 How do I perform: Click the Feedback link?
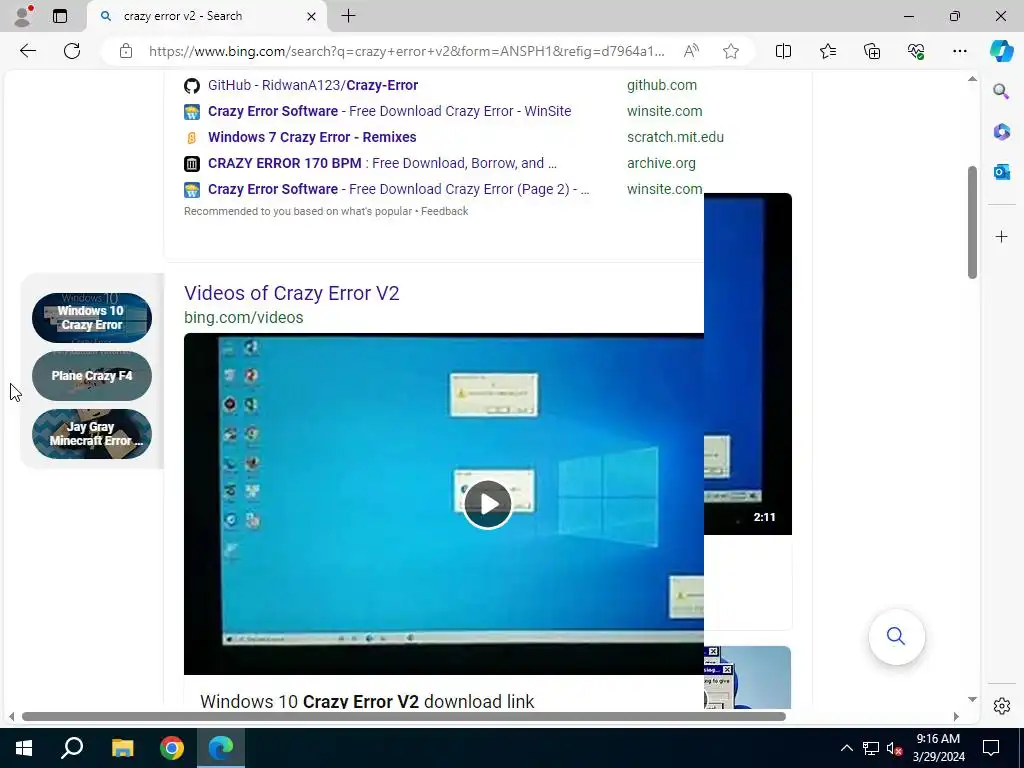[445, 212]
